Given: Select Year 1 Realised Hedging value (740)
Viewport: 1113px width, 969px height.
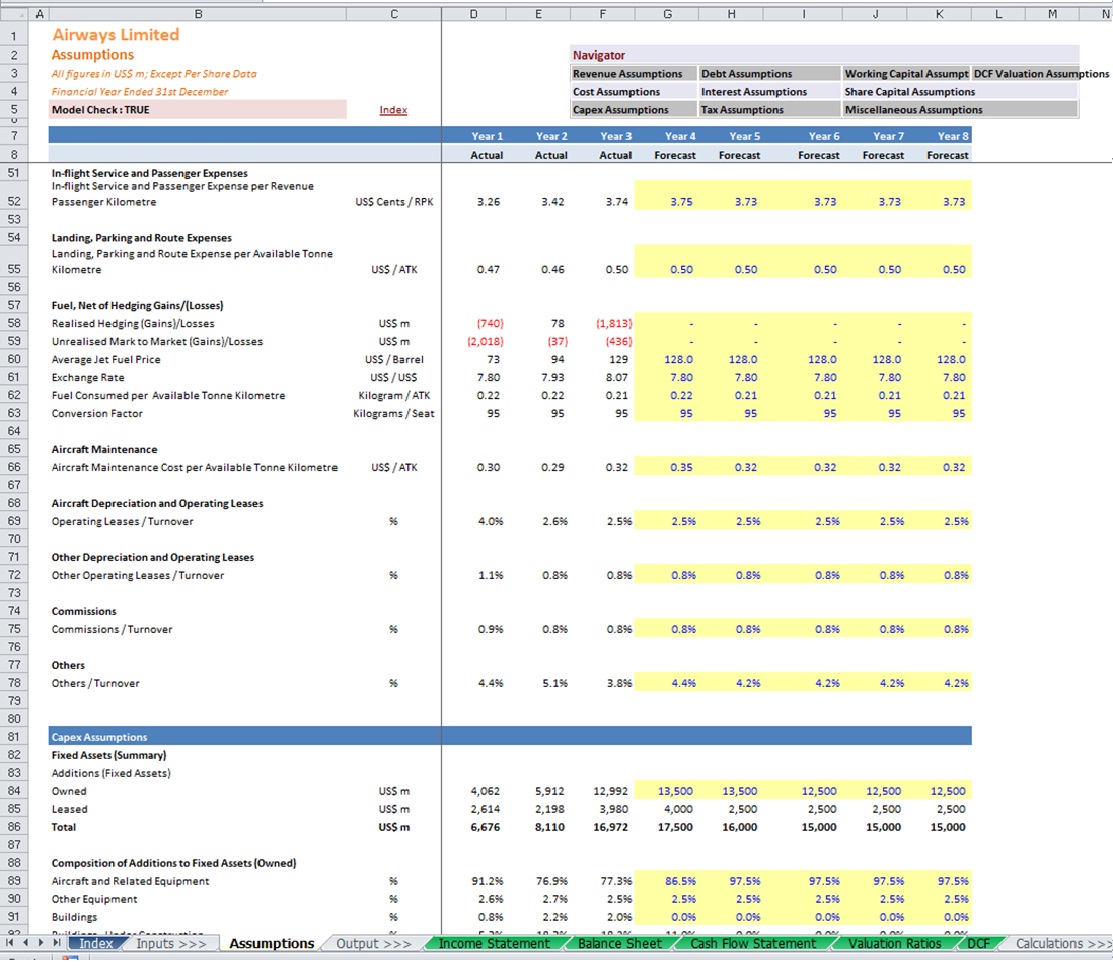Looking at the screenshot, I should [473, 323].
